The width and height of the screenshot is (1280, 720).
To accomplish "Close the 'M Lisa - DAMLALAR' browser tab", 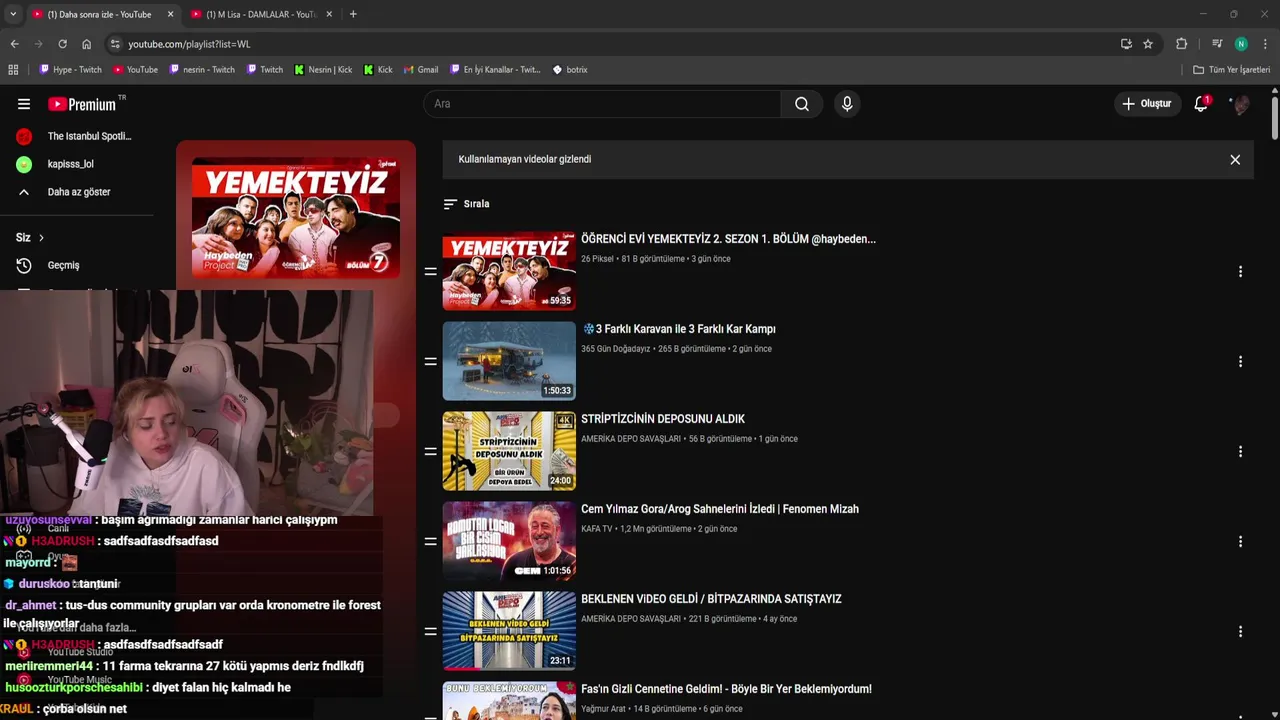I will pos(329,14).
